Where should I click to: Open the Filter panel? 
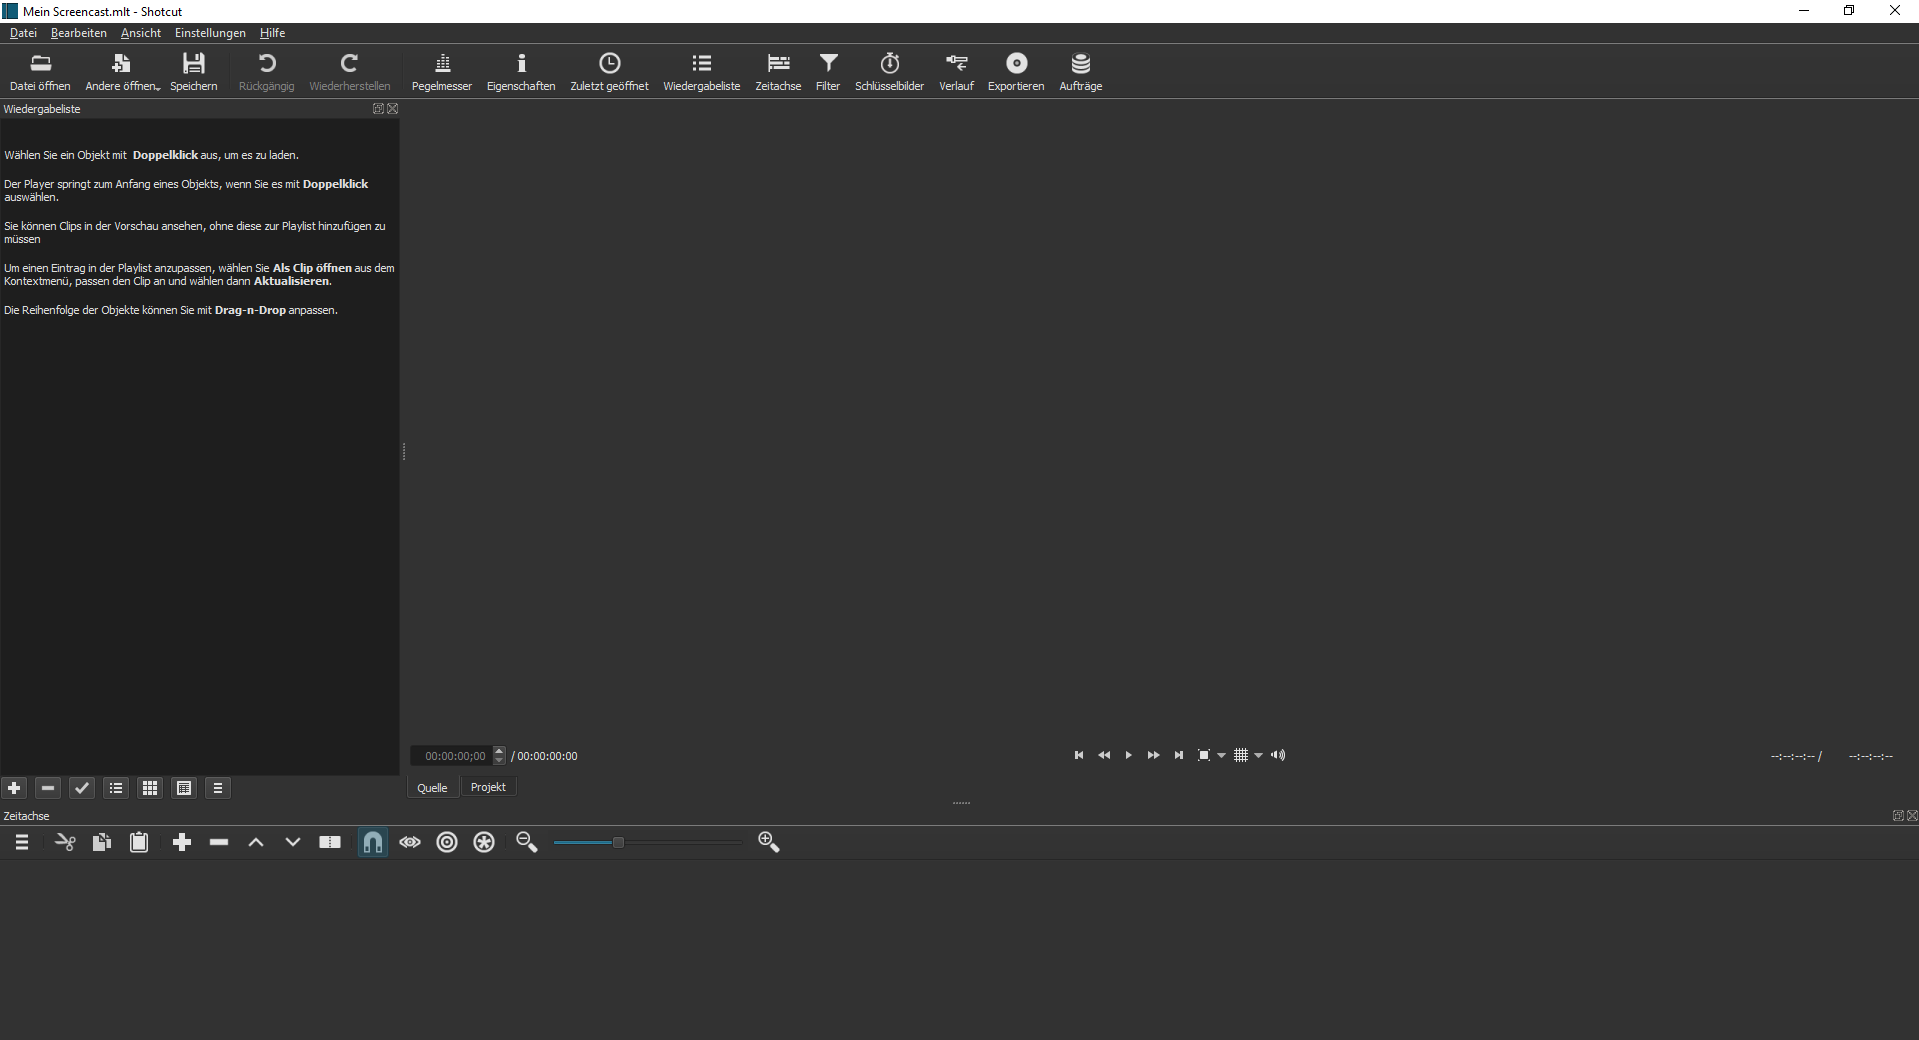click(828, 72)
